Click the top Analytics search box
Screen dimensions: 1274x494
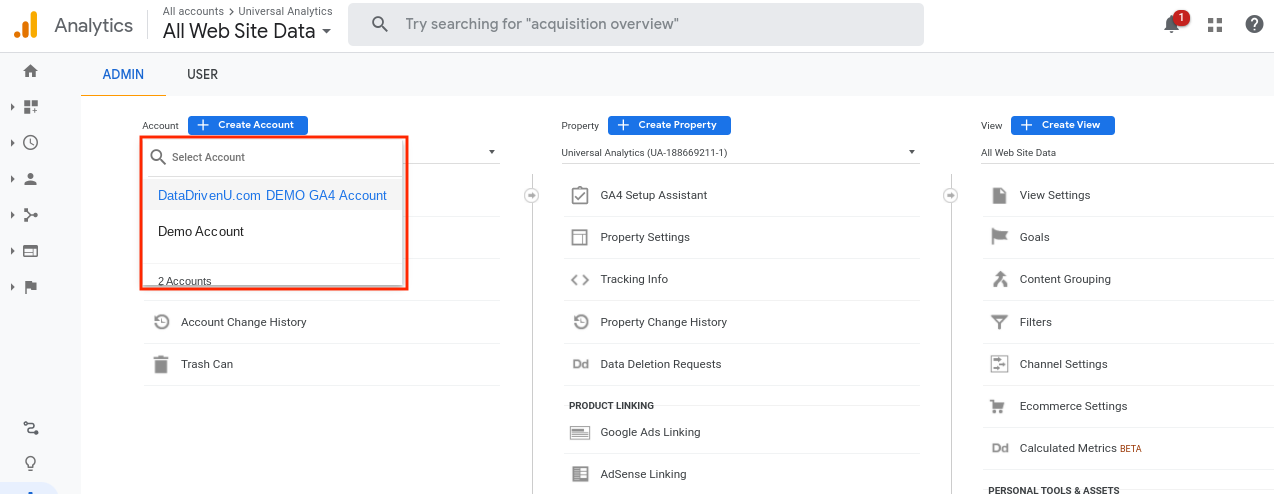pos(636,24)
